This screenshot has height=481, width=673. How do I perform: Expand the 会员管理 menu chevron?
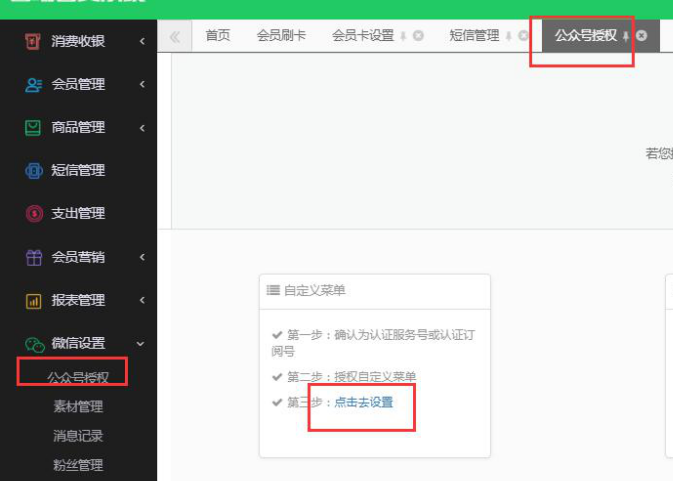click(x=142, y=84)
